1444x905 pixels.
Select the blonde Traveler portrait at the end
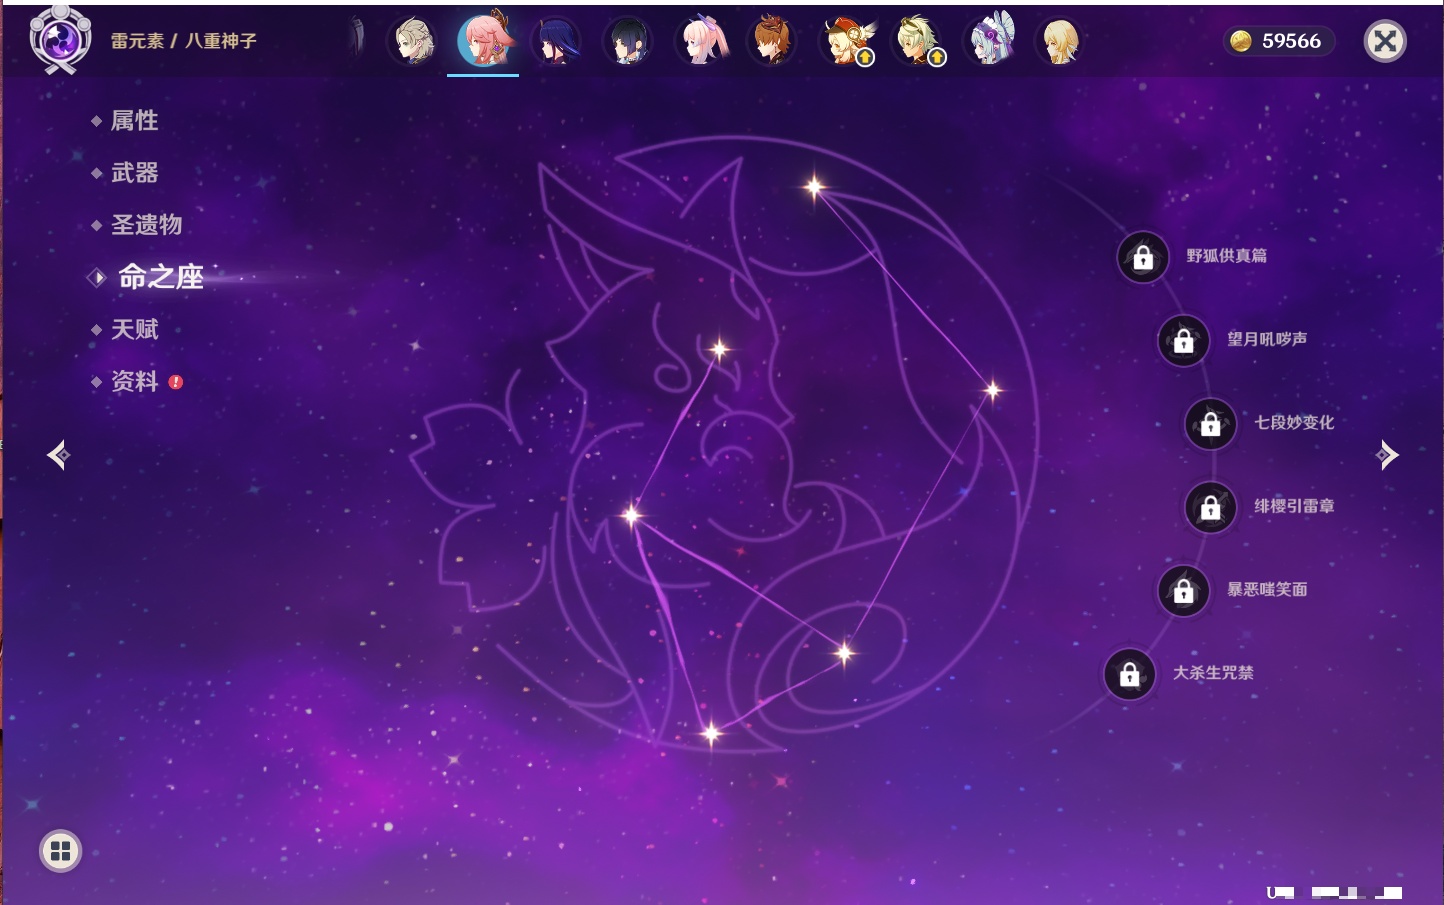click(1060, 41)
